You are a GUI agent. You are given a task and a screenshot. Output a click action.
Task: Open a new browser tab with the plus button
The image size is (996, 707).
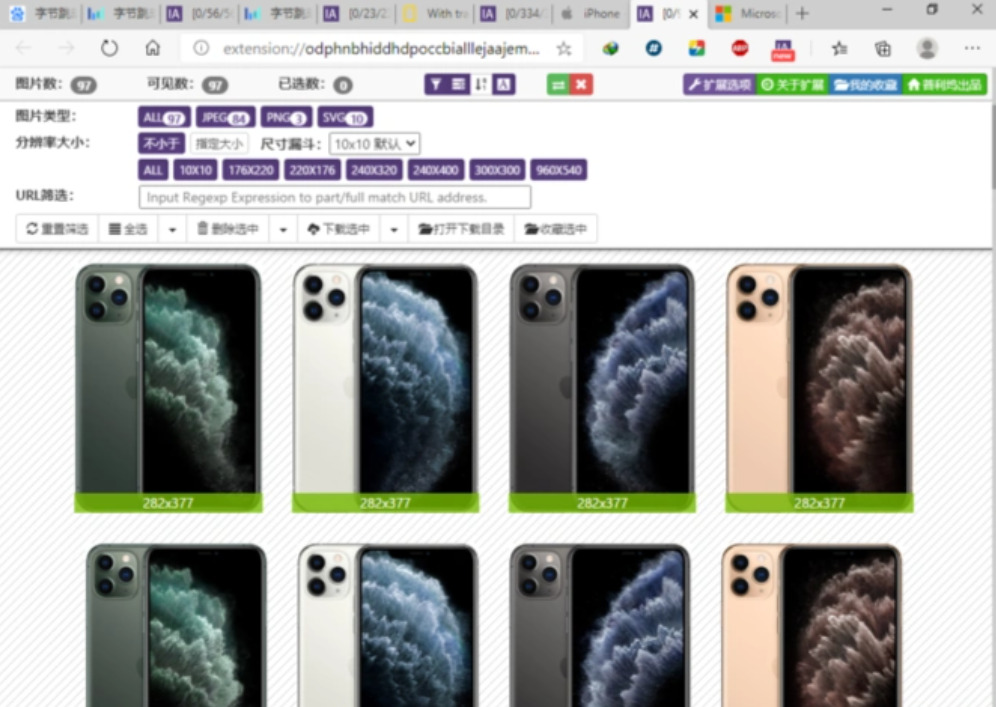(802, 13)
